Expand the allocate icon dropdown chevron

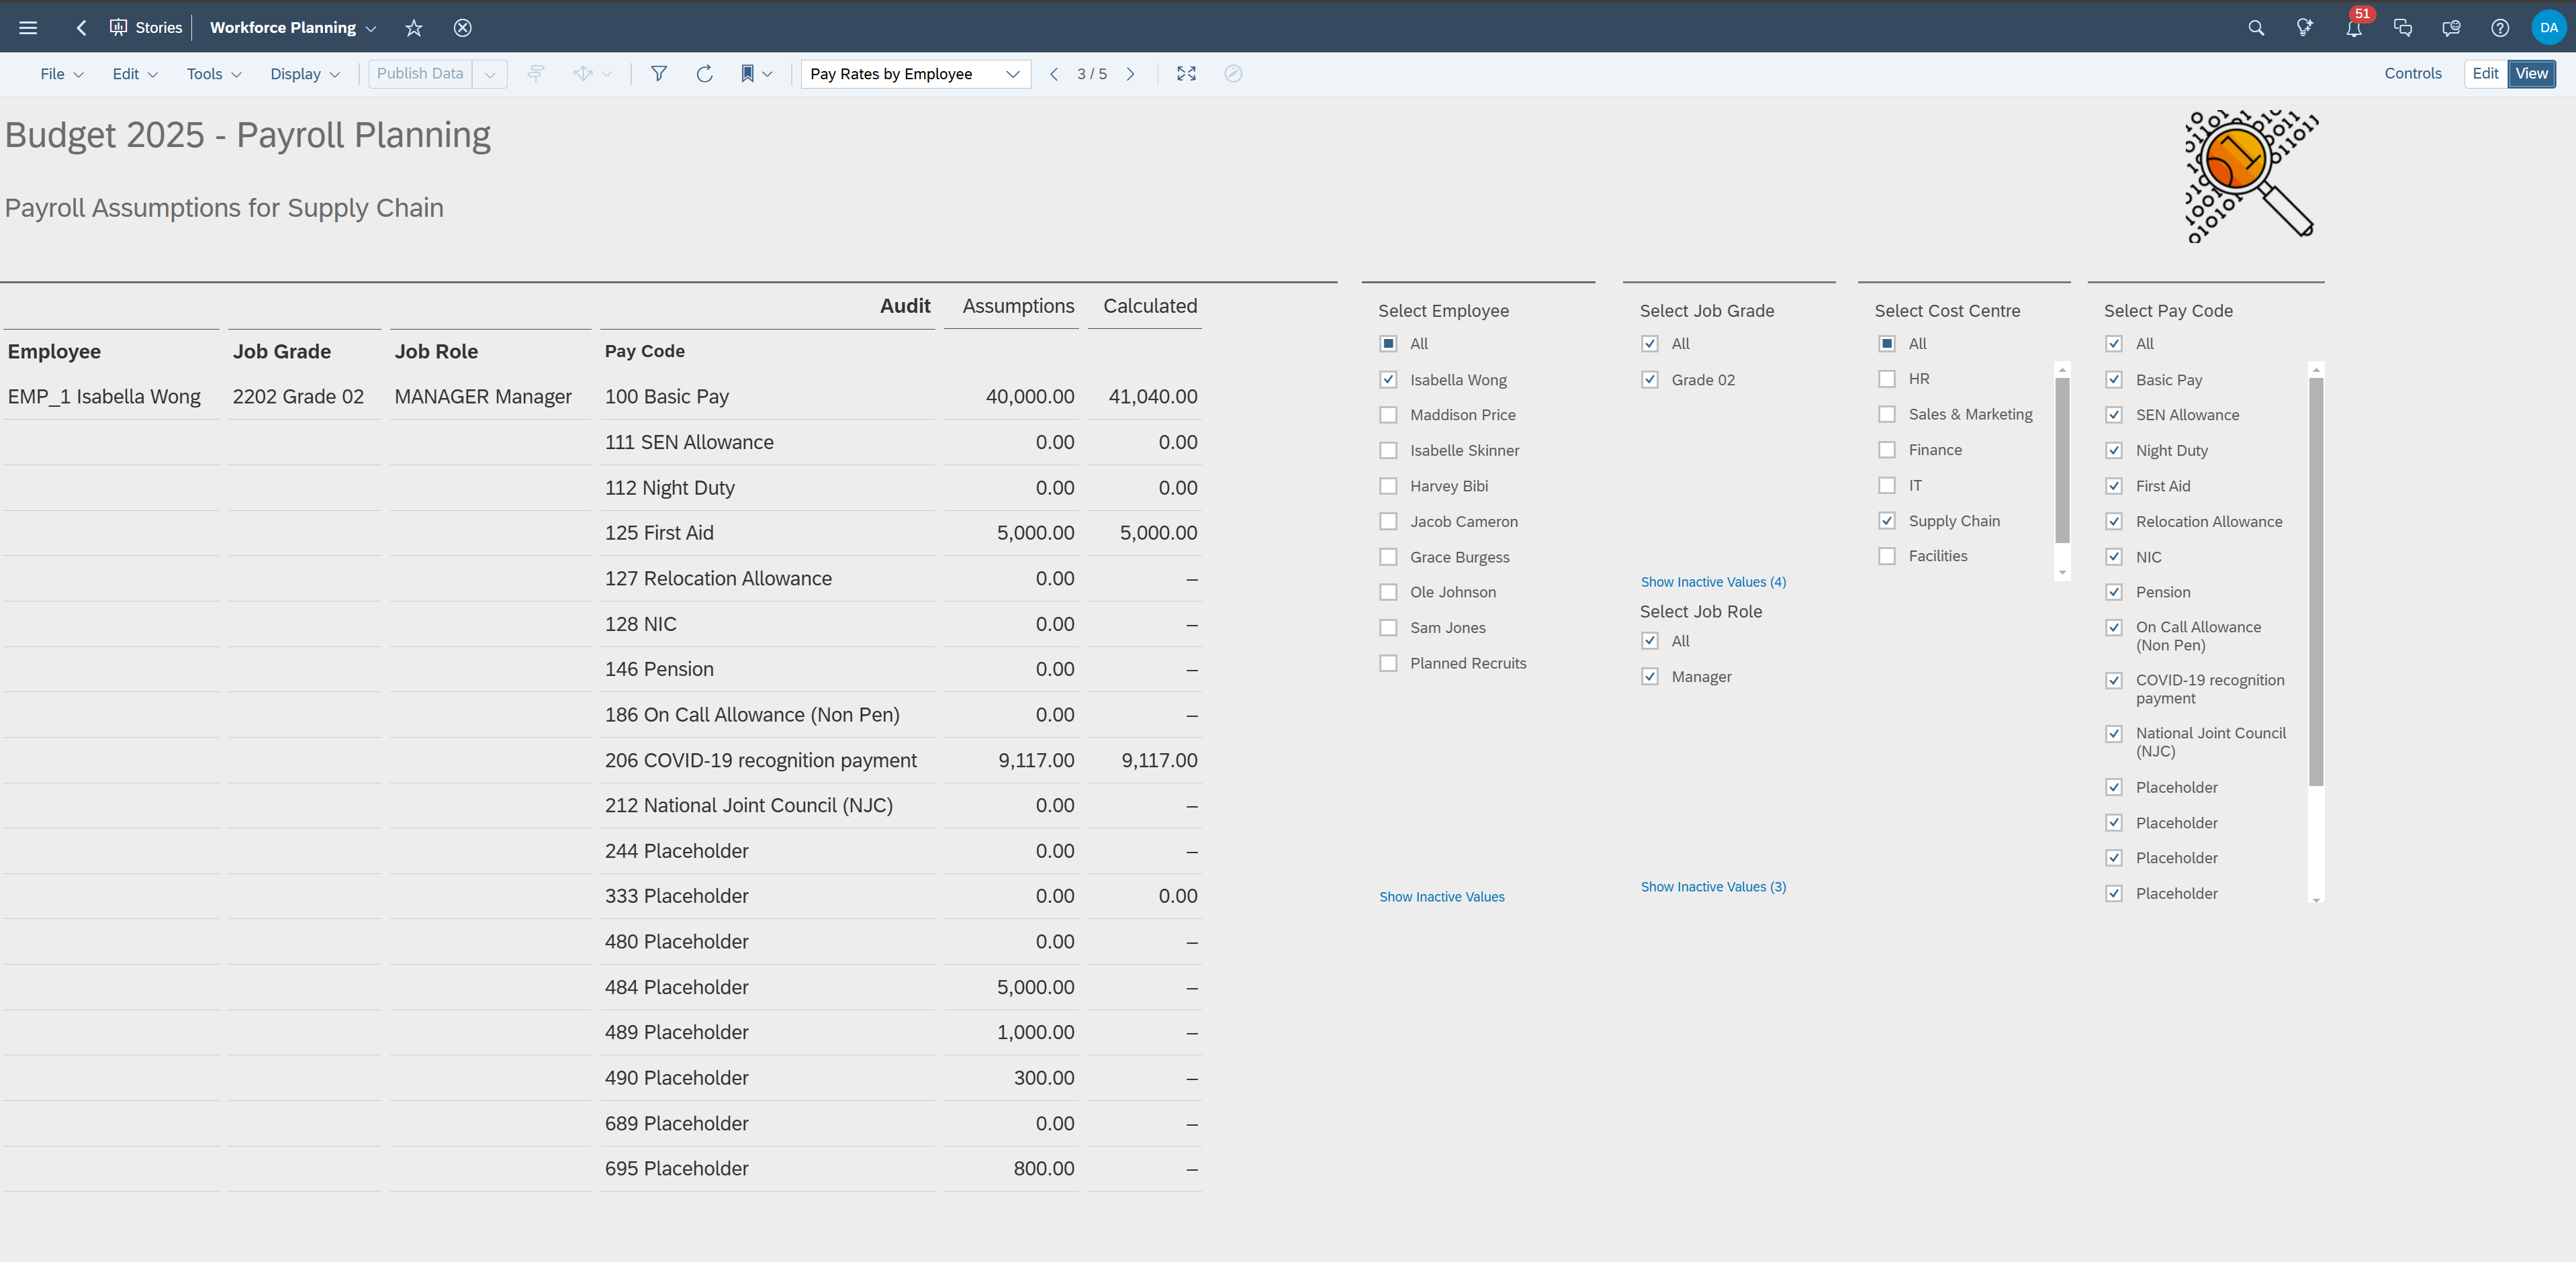coord(606,74)
